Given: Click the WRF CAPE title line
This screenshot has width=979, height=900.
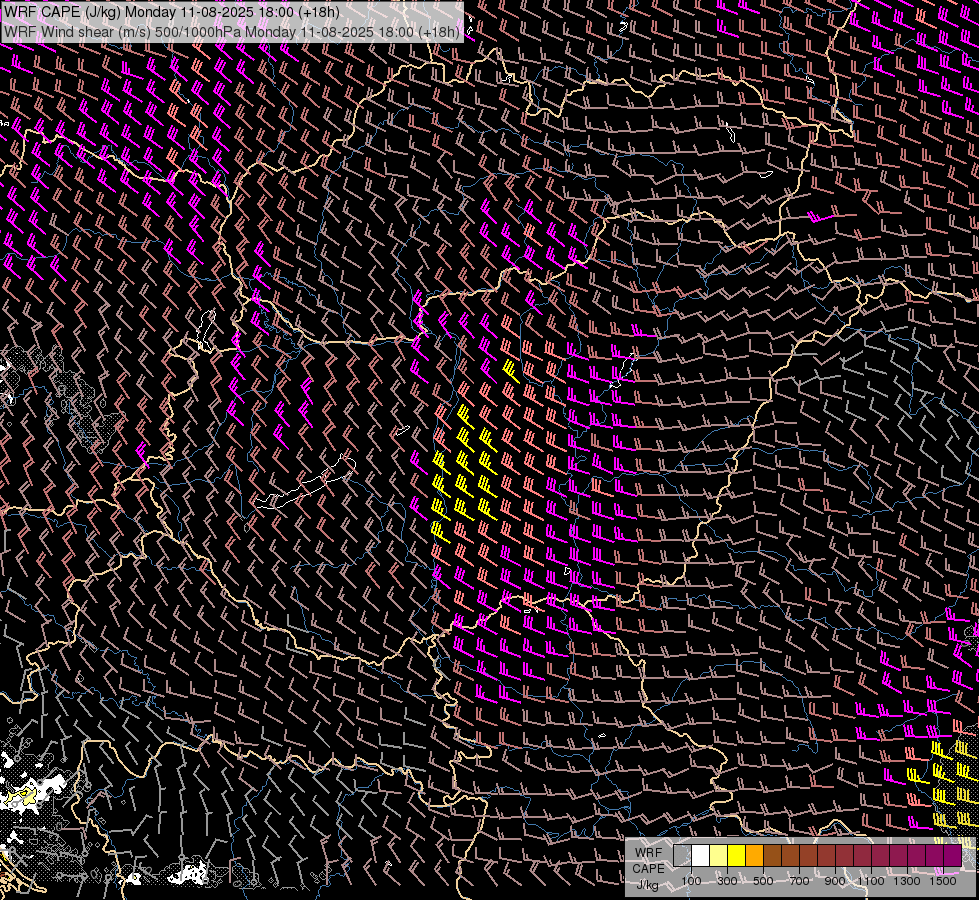Looking at the screenshot, I should 172,12.
